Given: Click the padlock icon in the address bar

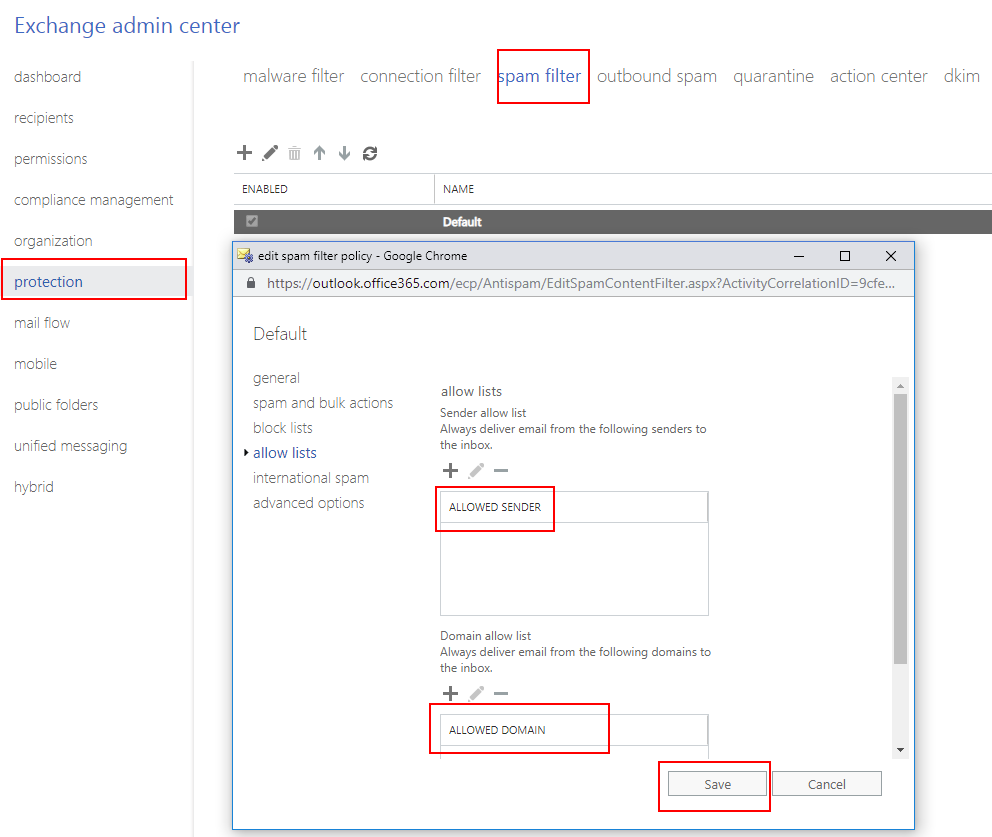Looking at the screenshot, I should [x=251, y=283].
